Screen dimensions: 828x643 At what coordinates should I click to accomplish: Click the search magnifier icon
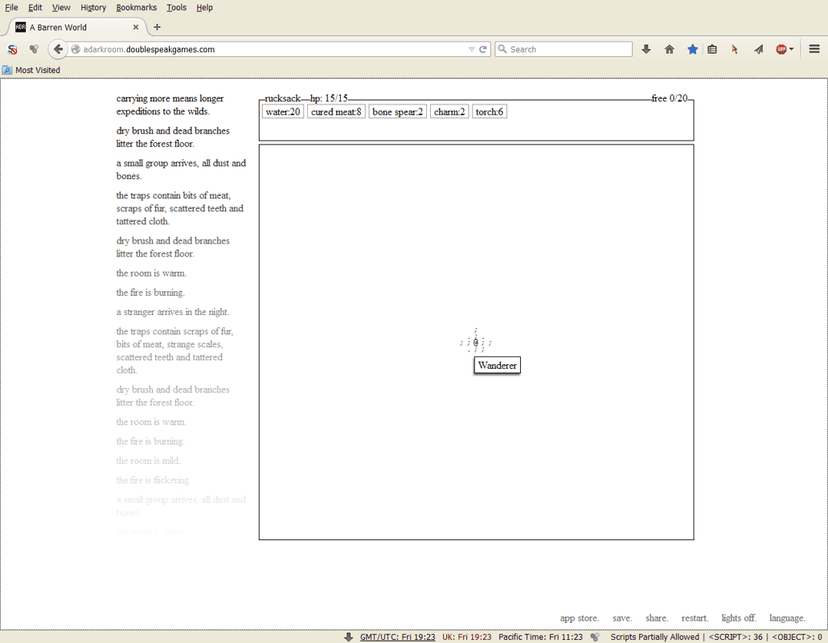[502, 49]
